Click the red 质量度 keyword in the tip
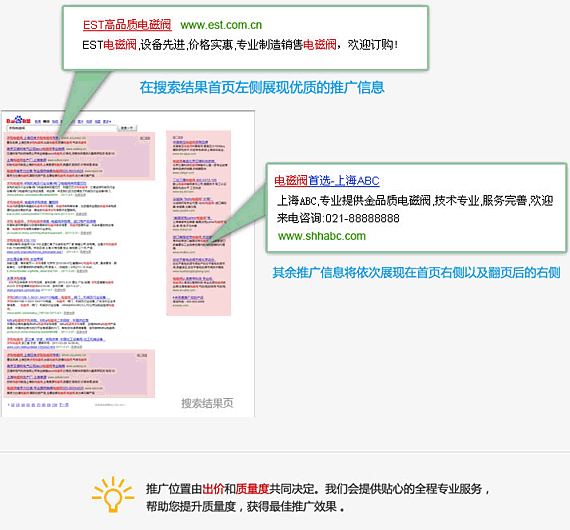This screenshot has width=570, height=530. click(252, 489)
